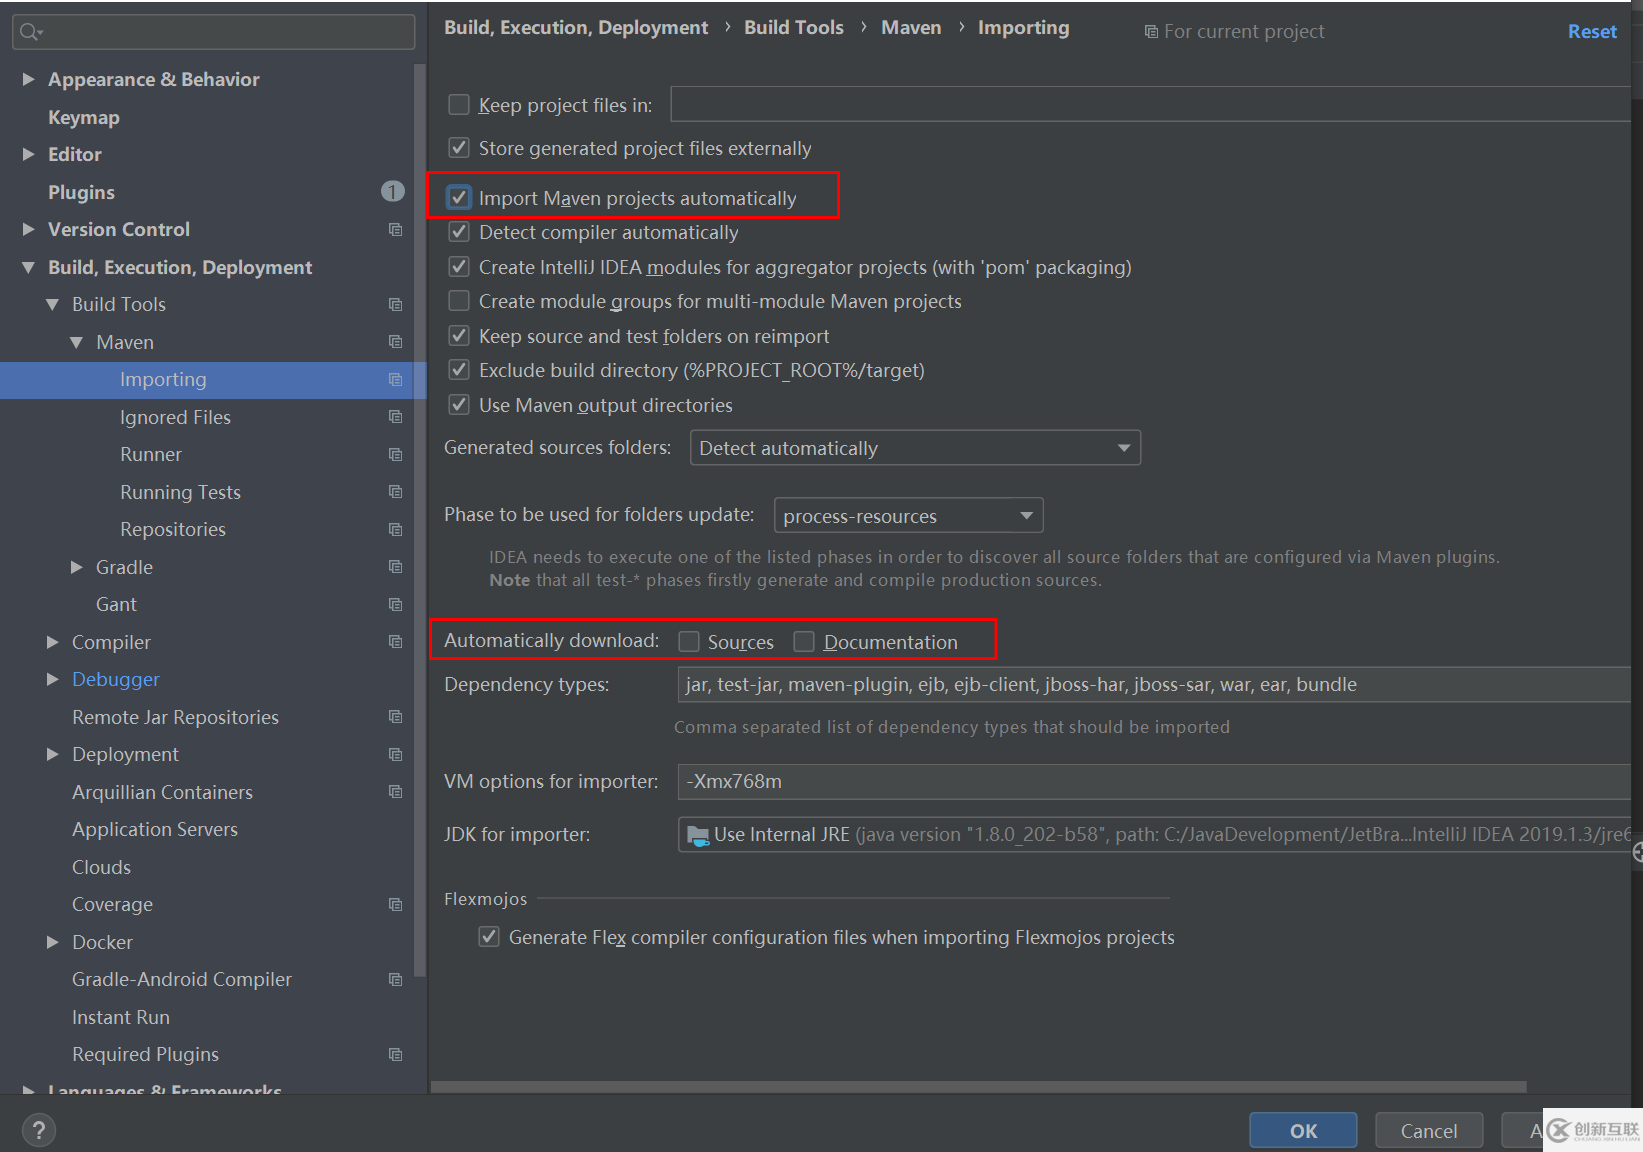Disable Import Maven projects automatically

[459, 198]
